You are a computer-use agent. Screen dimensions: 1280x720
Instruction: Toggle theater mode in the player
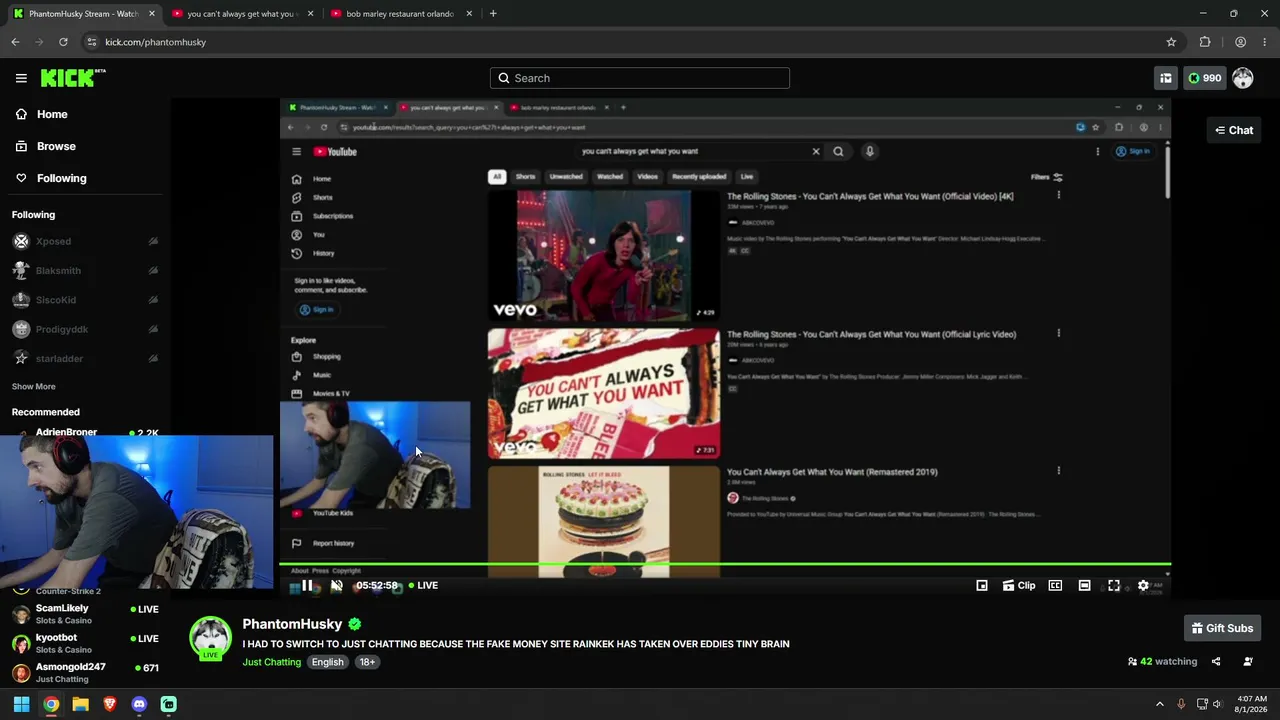click(1084, 586)
